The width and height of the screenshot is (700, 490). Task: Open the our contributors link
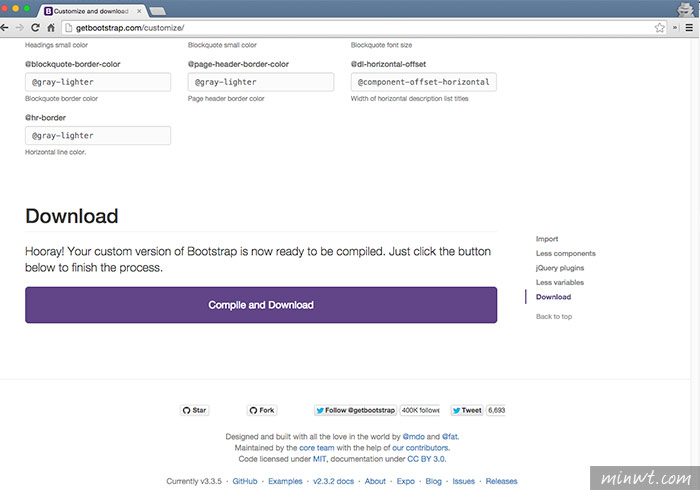(x=420, y=448)
